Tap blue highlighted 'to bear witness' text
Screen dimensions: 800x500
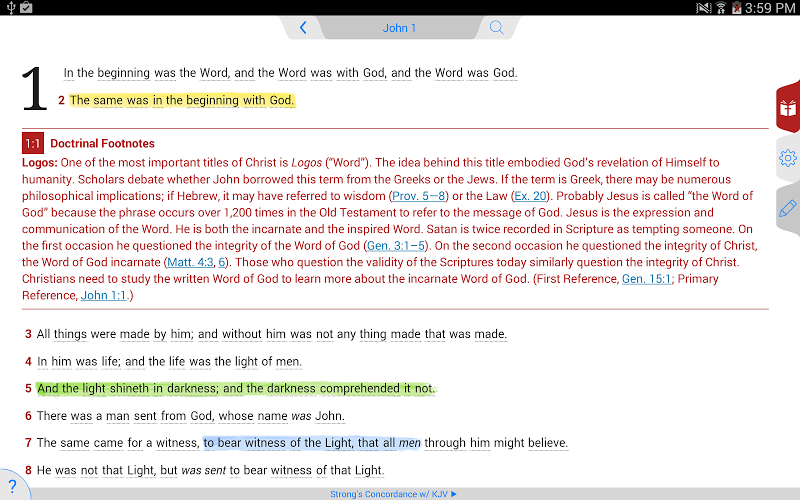pos(312,443)
